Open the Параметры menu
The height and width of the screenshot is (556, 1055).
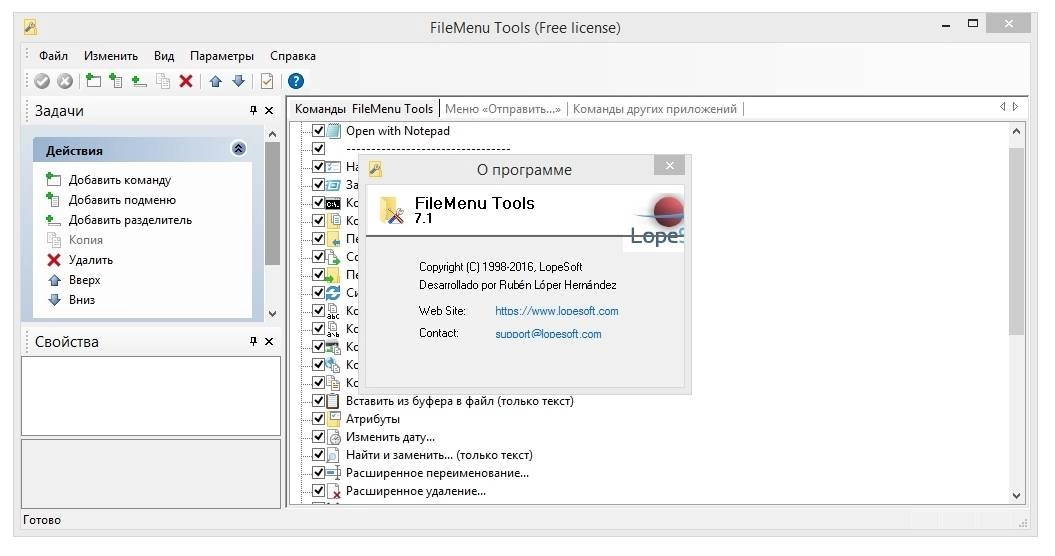[x=222, y=56]
